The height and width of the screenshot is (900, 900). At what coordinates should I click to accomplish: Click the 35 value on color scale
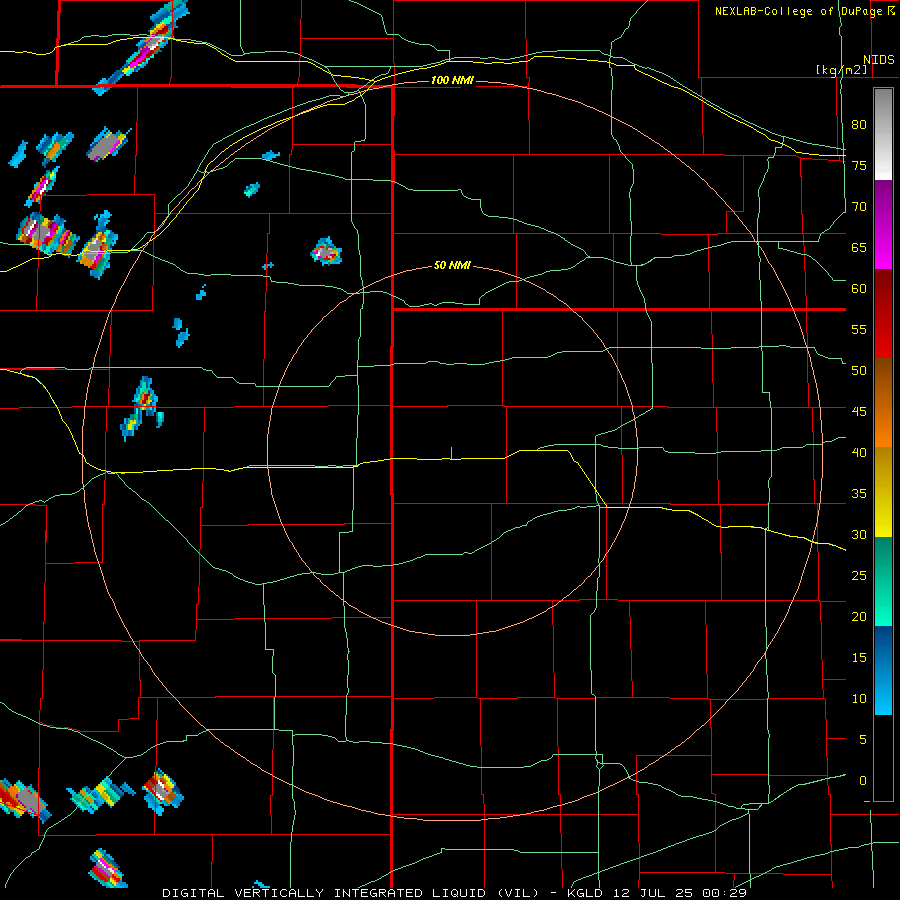click(859, 494)
